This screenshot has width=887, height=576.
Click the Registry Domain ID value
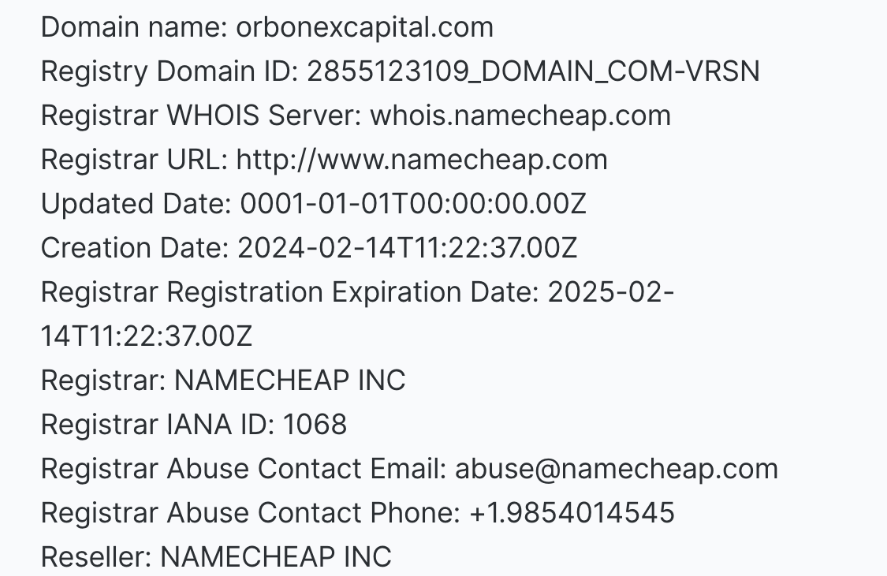pyautogui.click(x=533, y=72)
